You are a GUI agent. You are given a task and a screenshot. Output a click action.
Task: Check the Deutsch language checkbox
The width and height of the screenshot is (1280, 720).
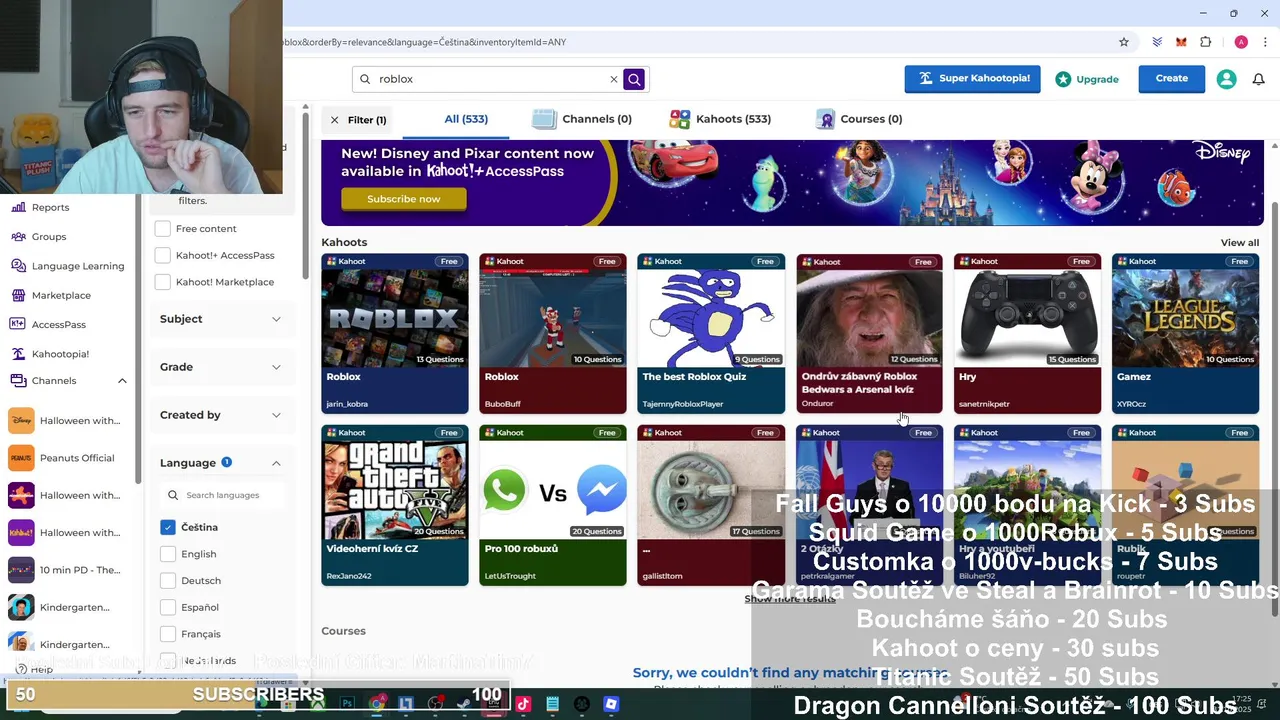click(168, 581)
